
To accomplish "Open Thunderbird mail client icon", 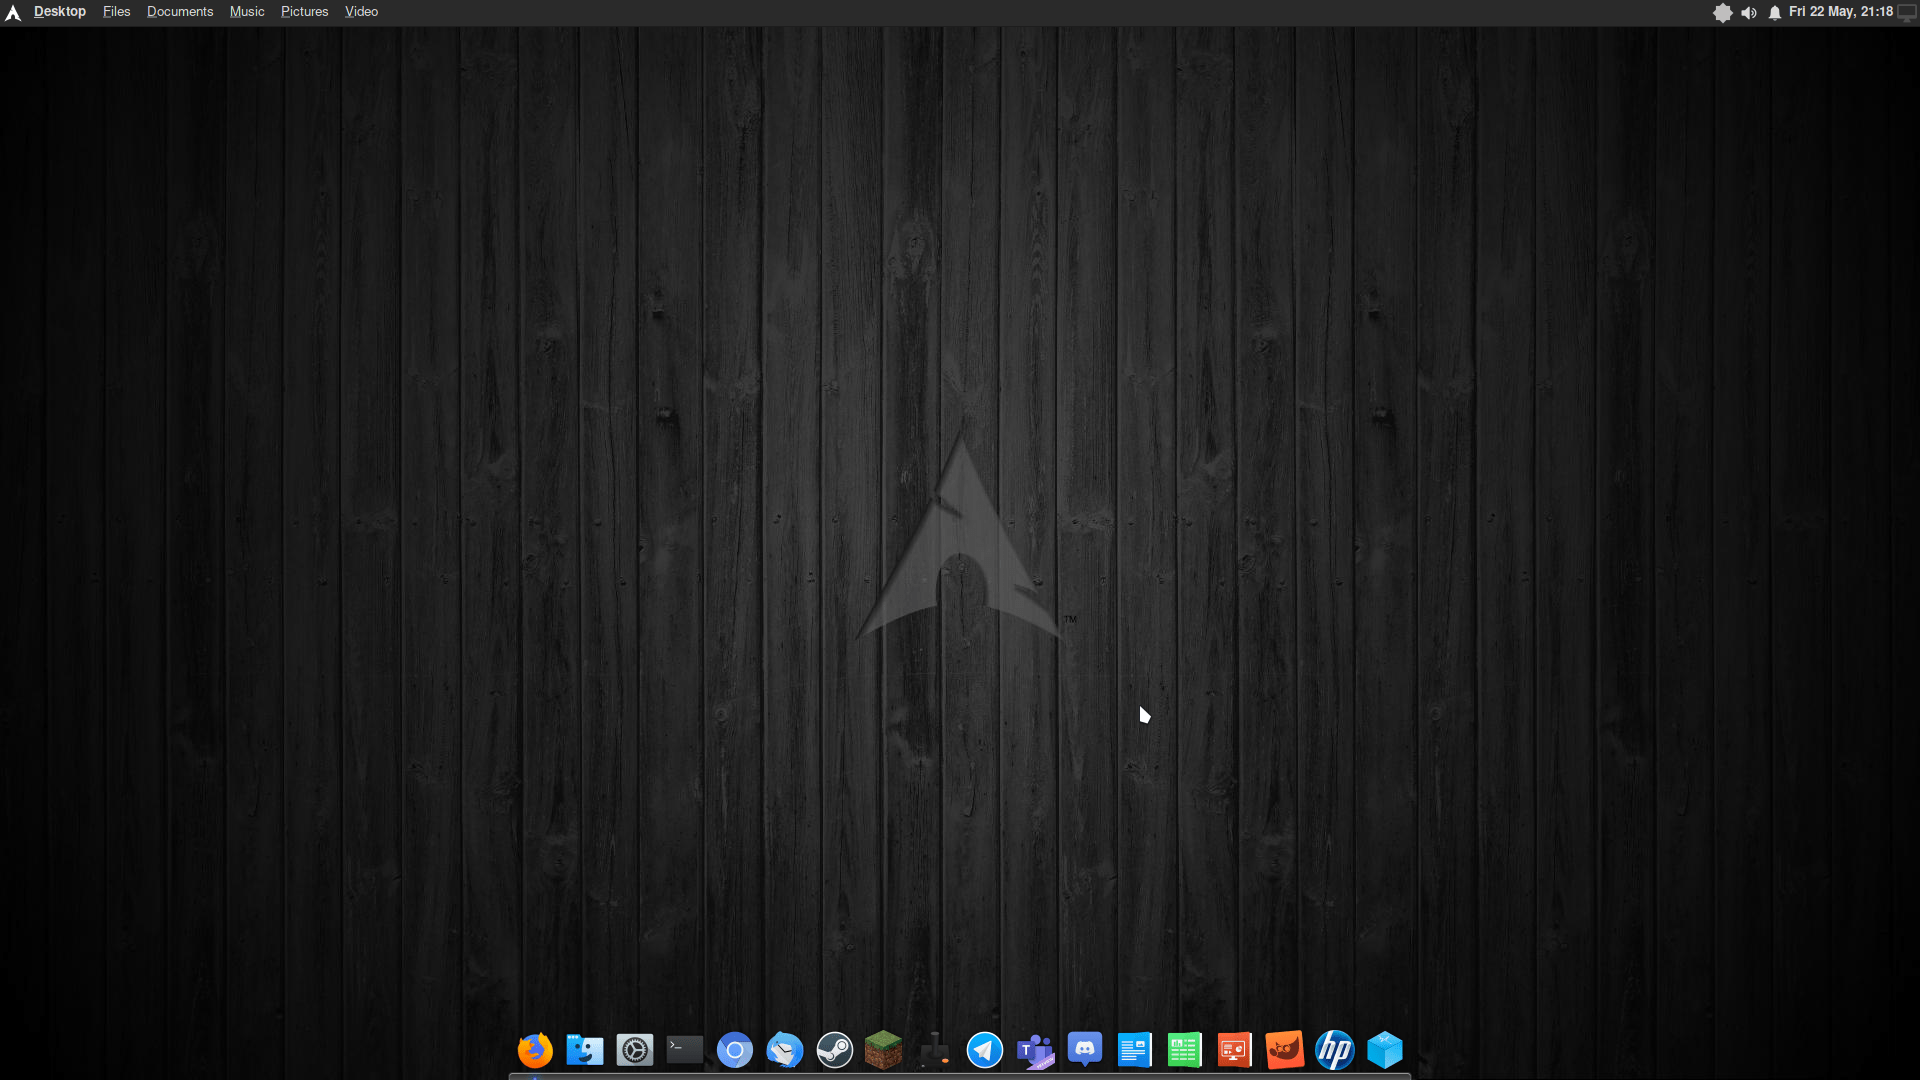I will pos(785,1050).
